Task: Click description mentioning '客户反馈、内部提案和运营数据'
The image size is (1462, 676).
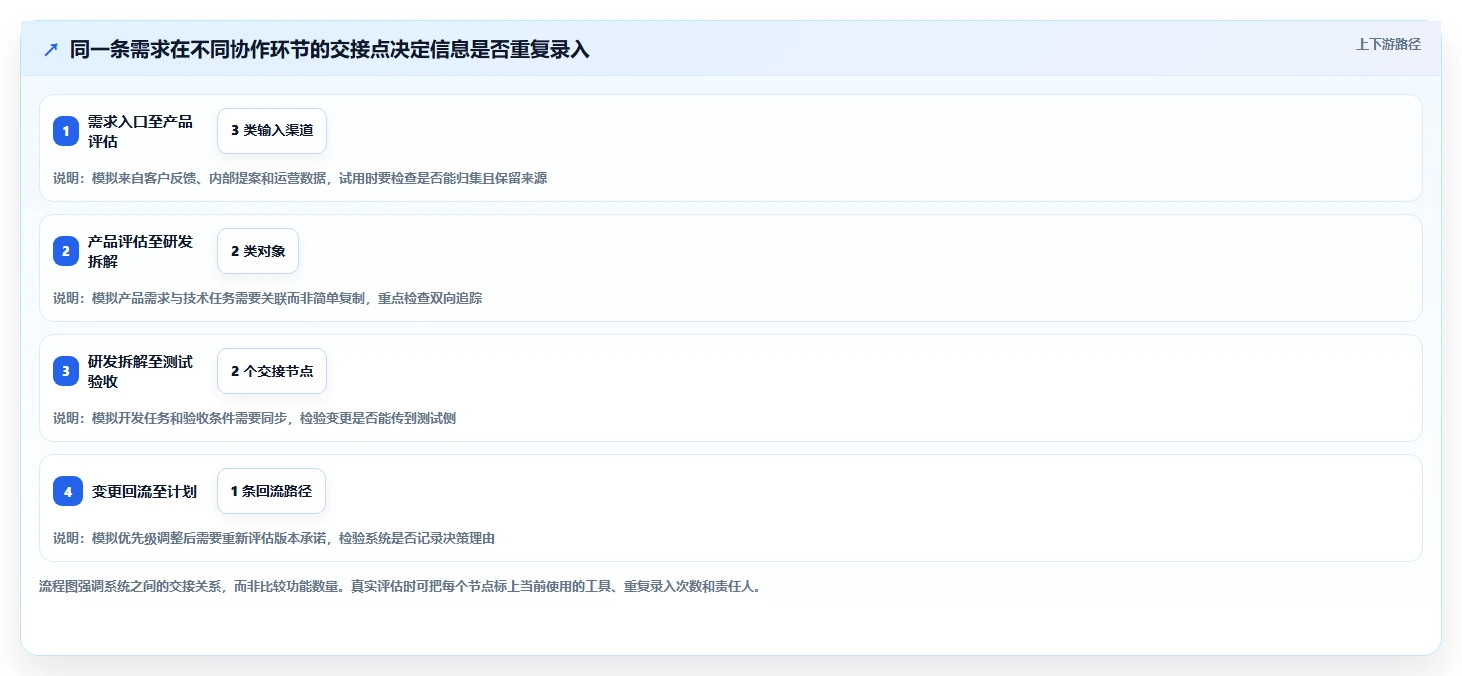Action: [300, 178]
